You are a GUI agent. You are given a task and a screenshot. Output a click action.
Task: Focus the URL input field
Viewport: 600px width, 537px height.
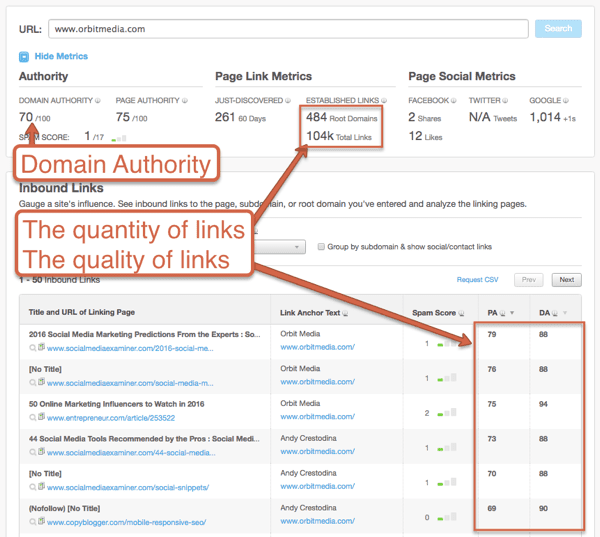(x=288, y=29)
